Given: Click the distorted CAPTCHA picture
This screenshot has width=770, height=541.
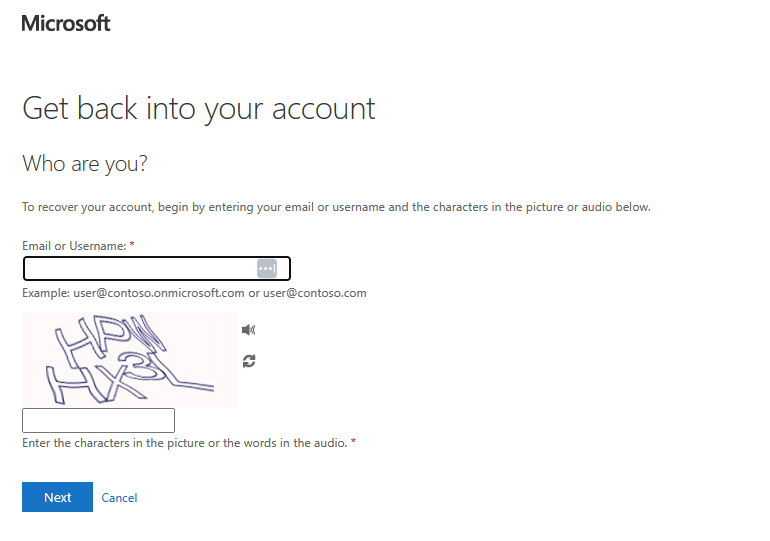Looking at the screenshot, I should tap(129, 360).
